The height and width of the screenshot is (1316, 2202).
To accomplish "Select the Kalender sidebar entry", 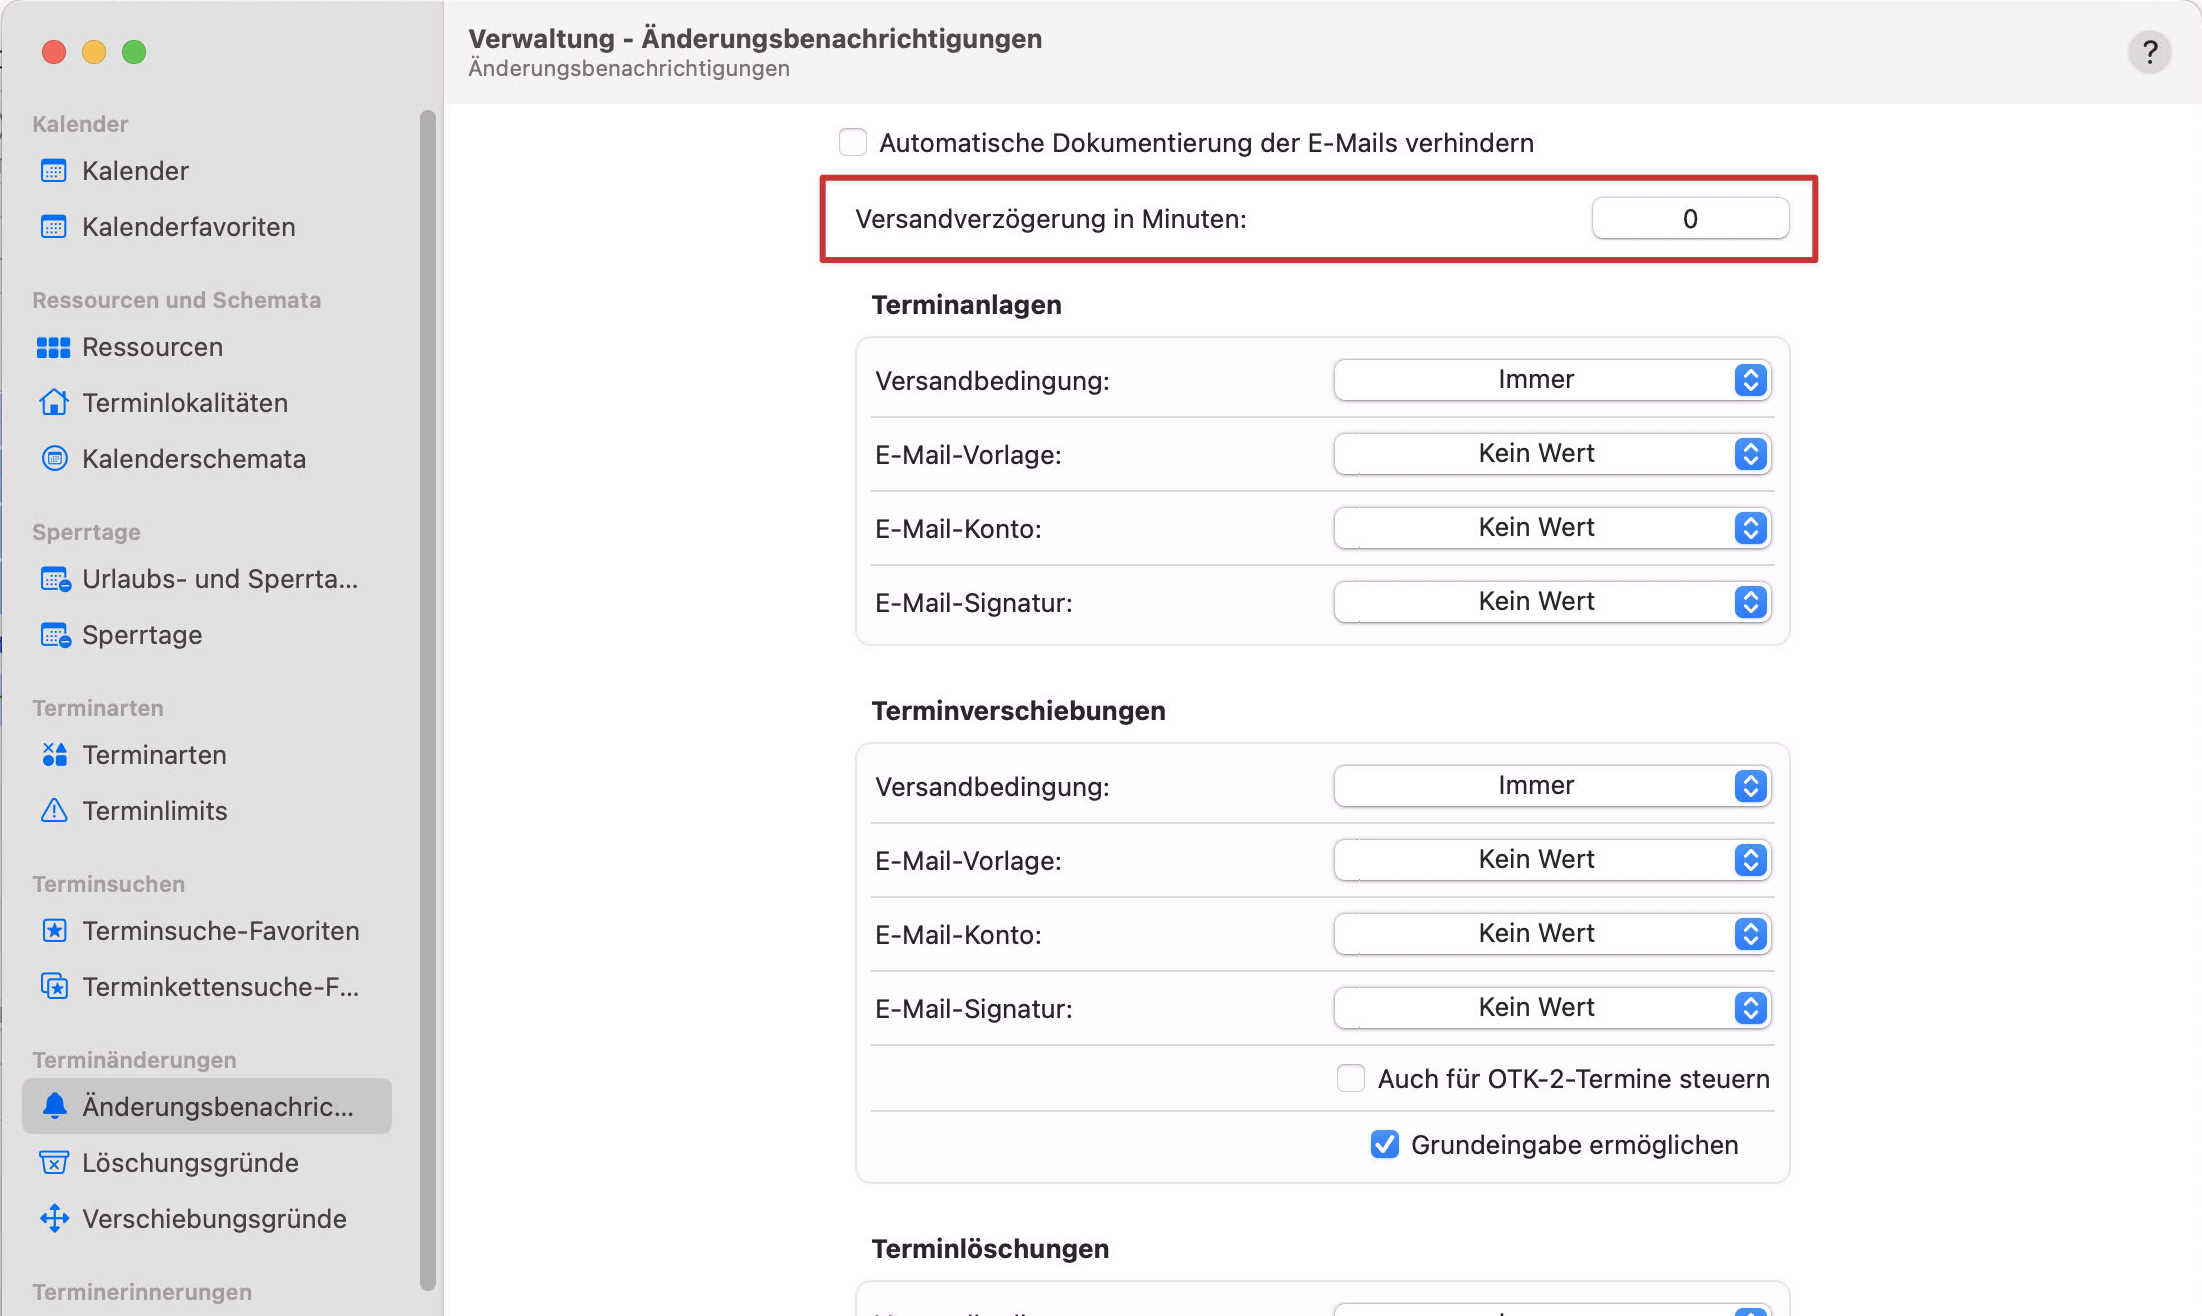I will pyautogui.click(x=207, y=171).
